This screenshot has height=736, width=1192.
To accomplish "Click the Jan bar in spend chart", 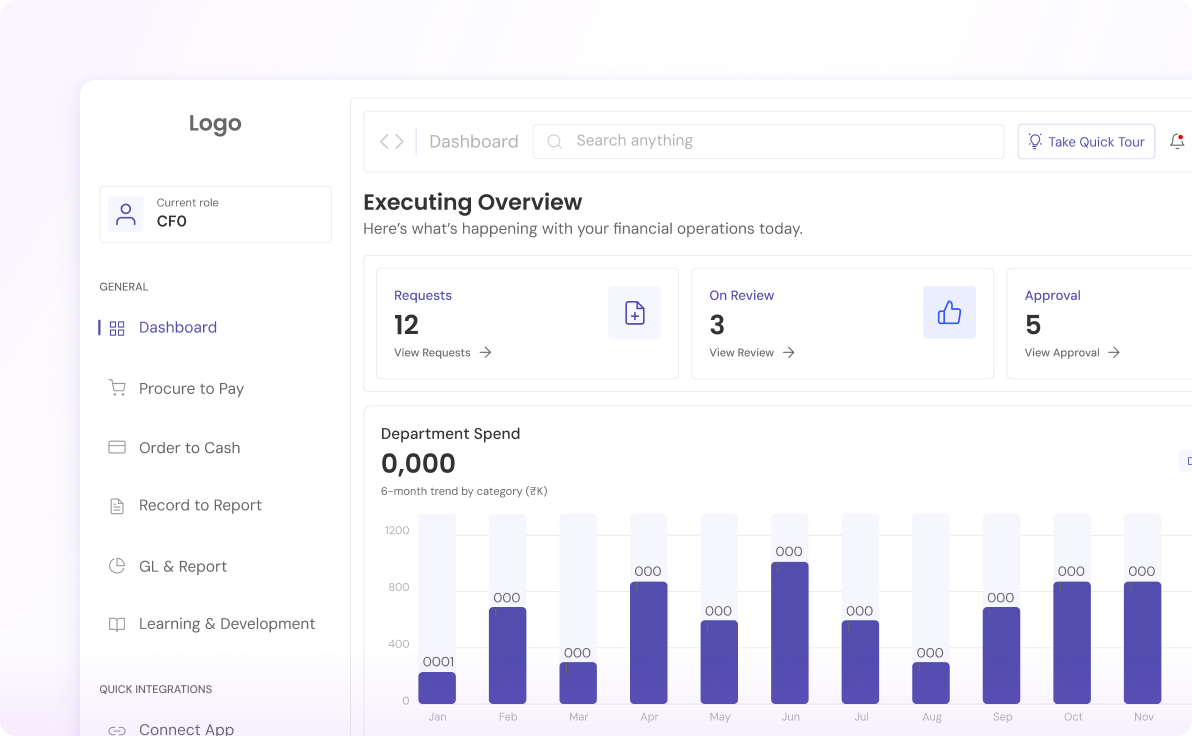I will [x=437, y=688].
